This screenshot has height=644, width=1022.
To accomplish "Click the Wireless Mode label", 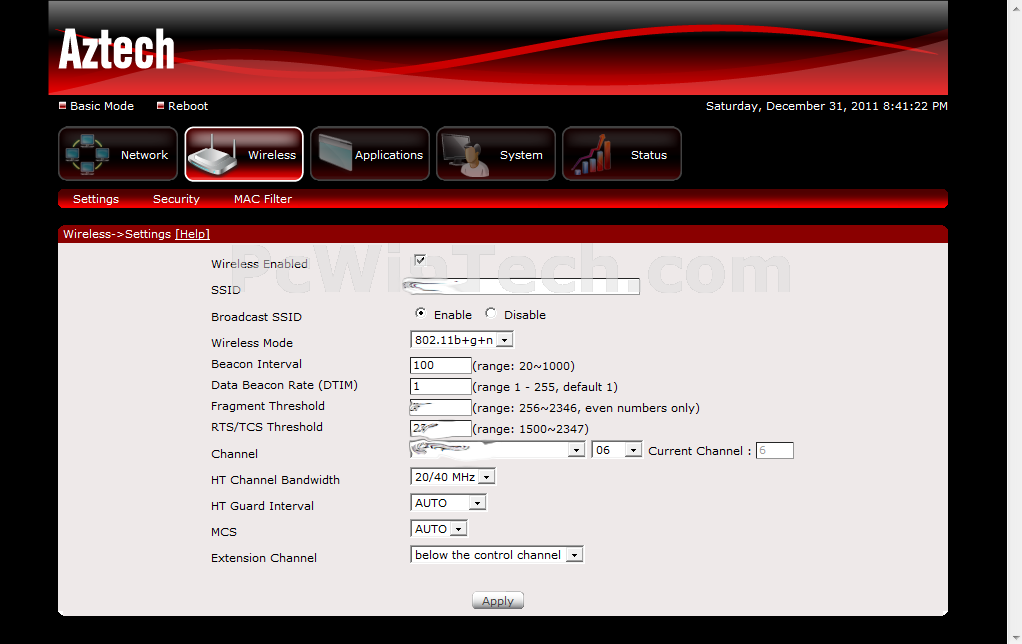I will pyautogui.click(x=252, y=343).
